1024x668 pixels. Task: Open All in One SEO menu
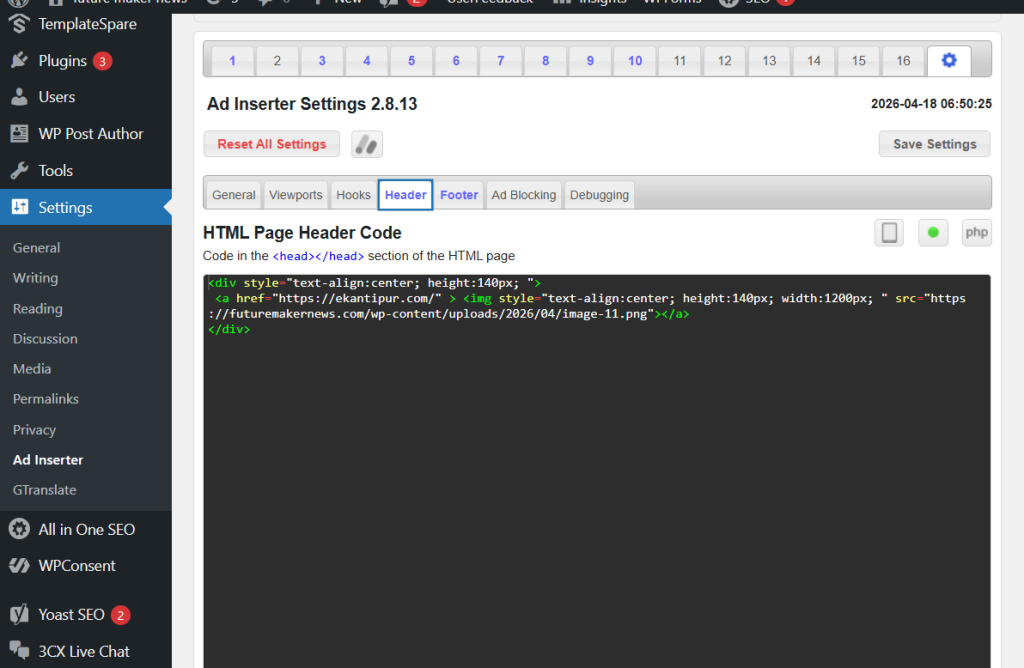86,529
